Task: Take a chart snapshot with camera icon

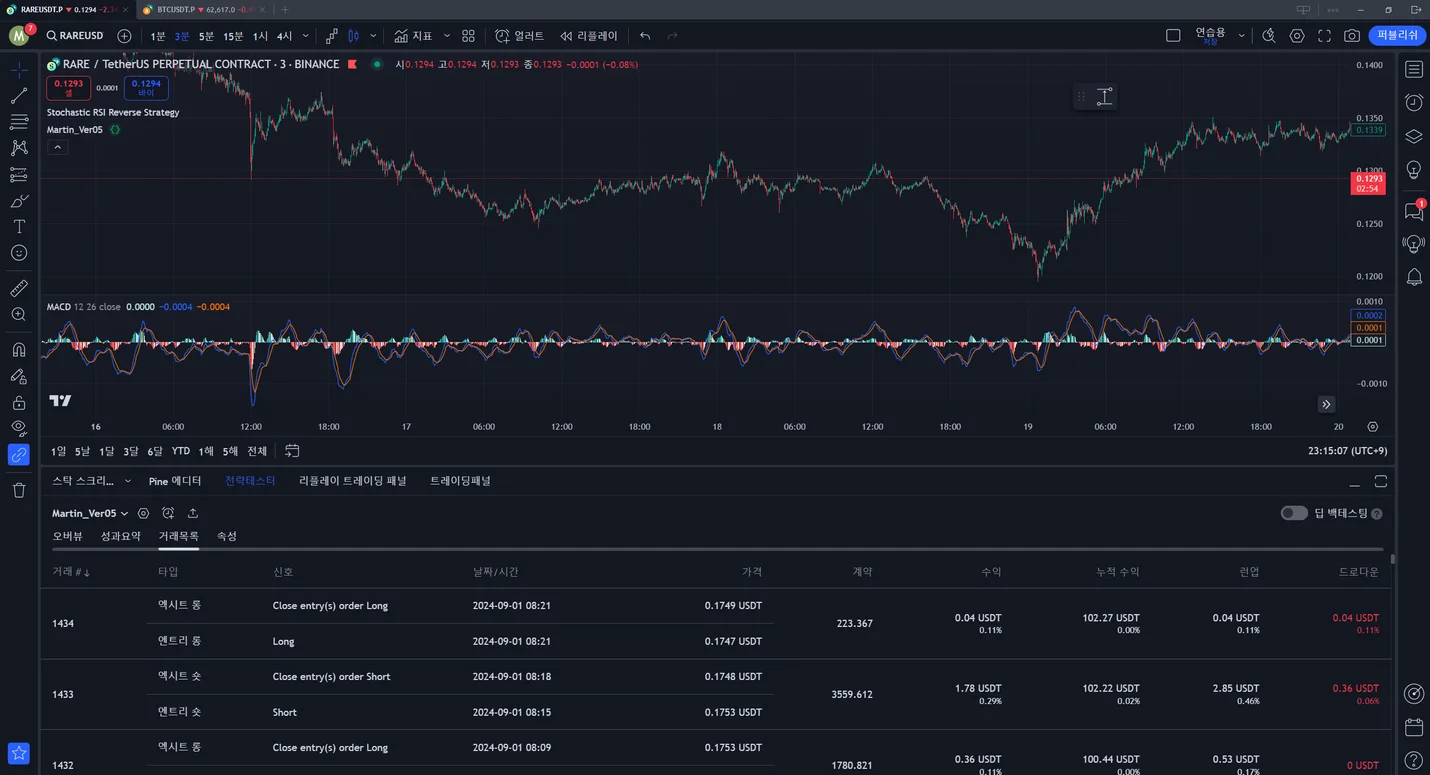Action: (x=1352, y=36)
